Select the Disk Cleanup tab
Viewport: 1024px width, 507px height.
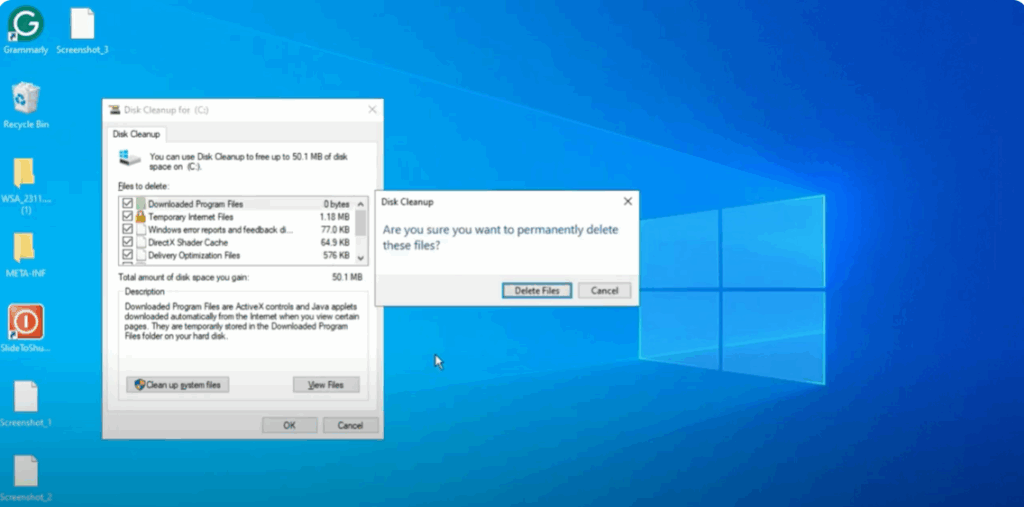tap(136, 134)
